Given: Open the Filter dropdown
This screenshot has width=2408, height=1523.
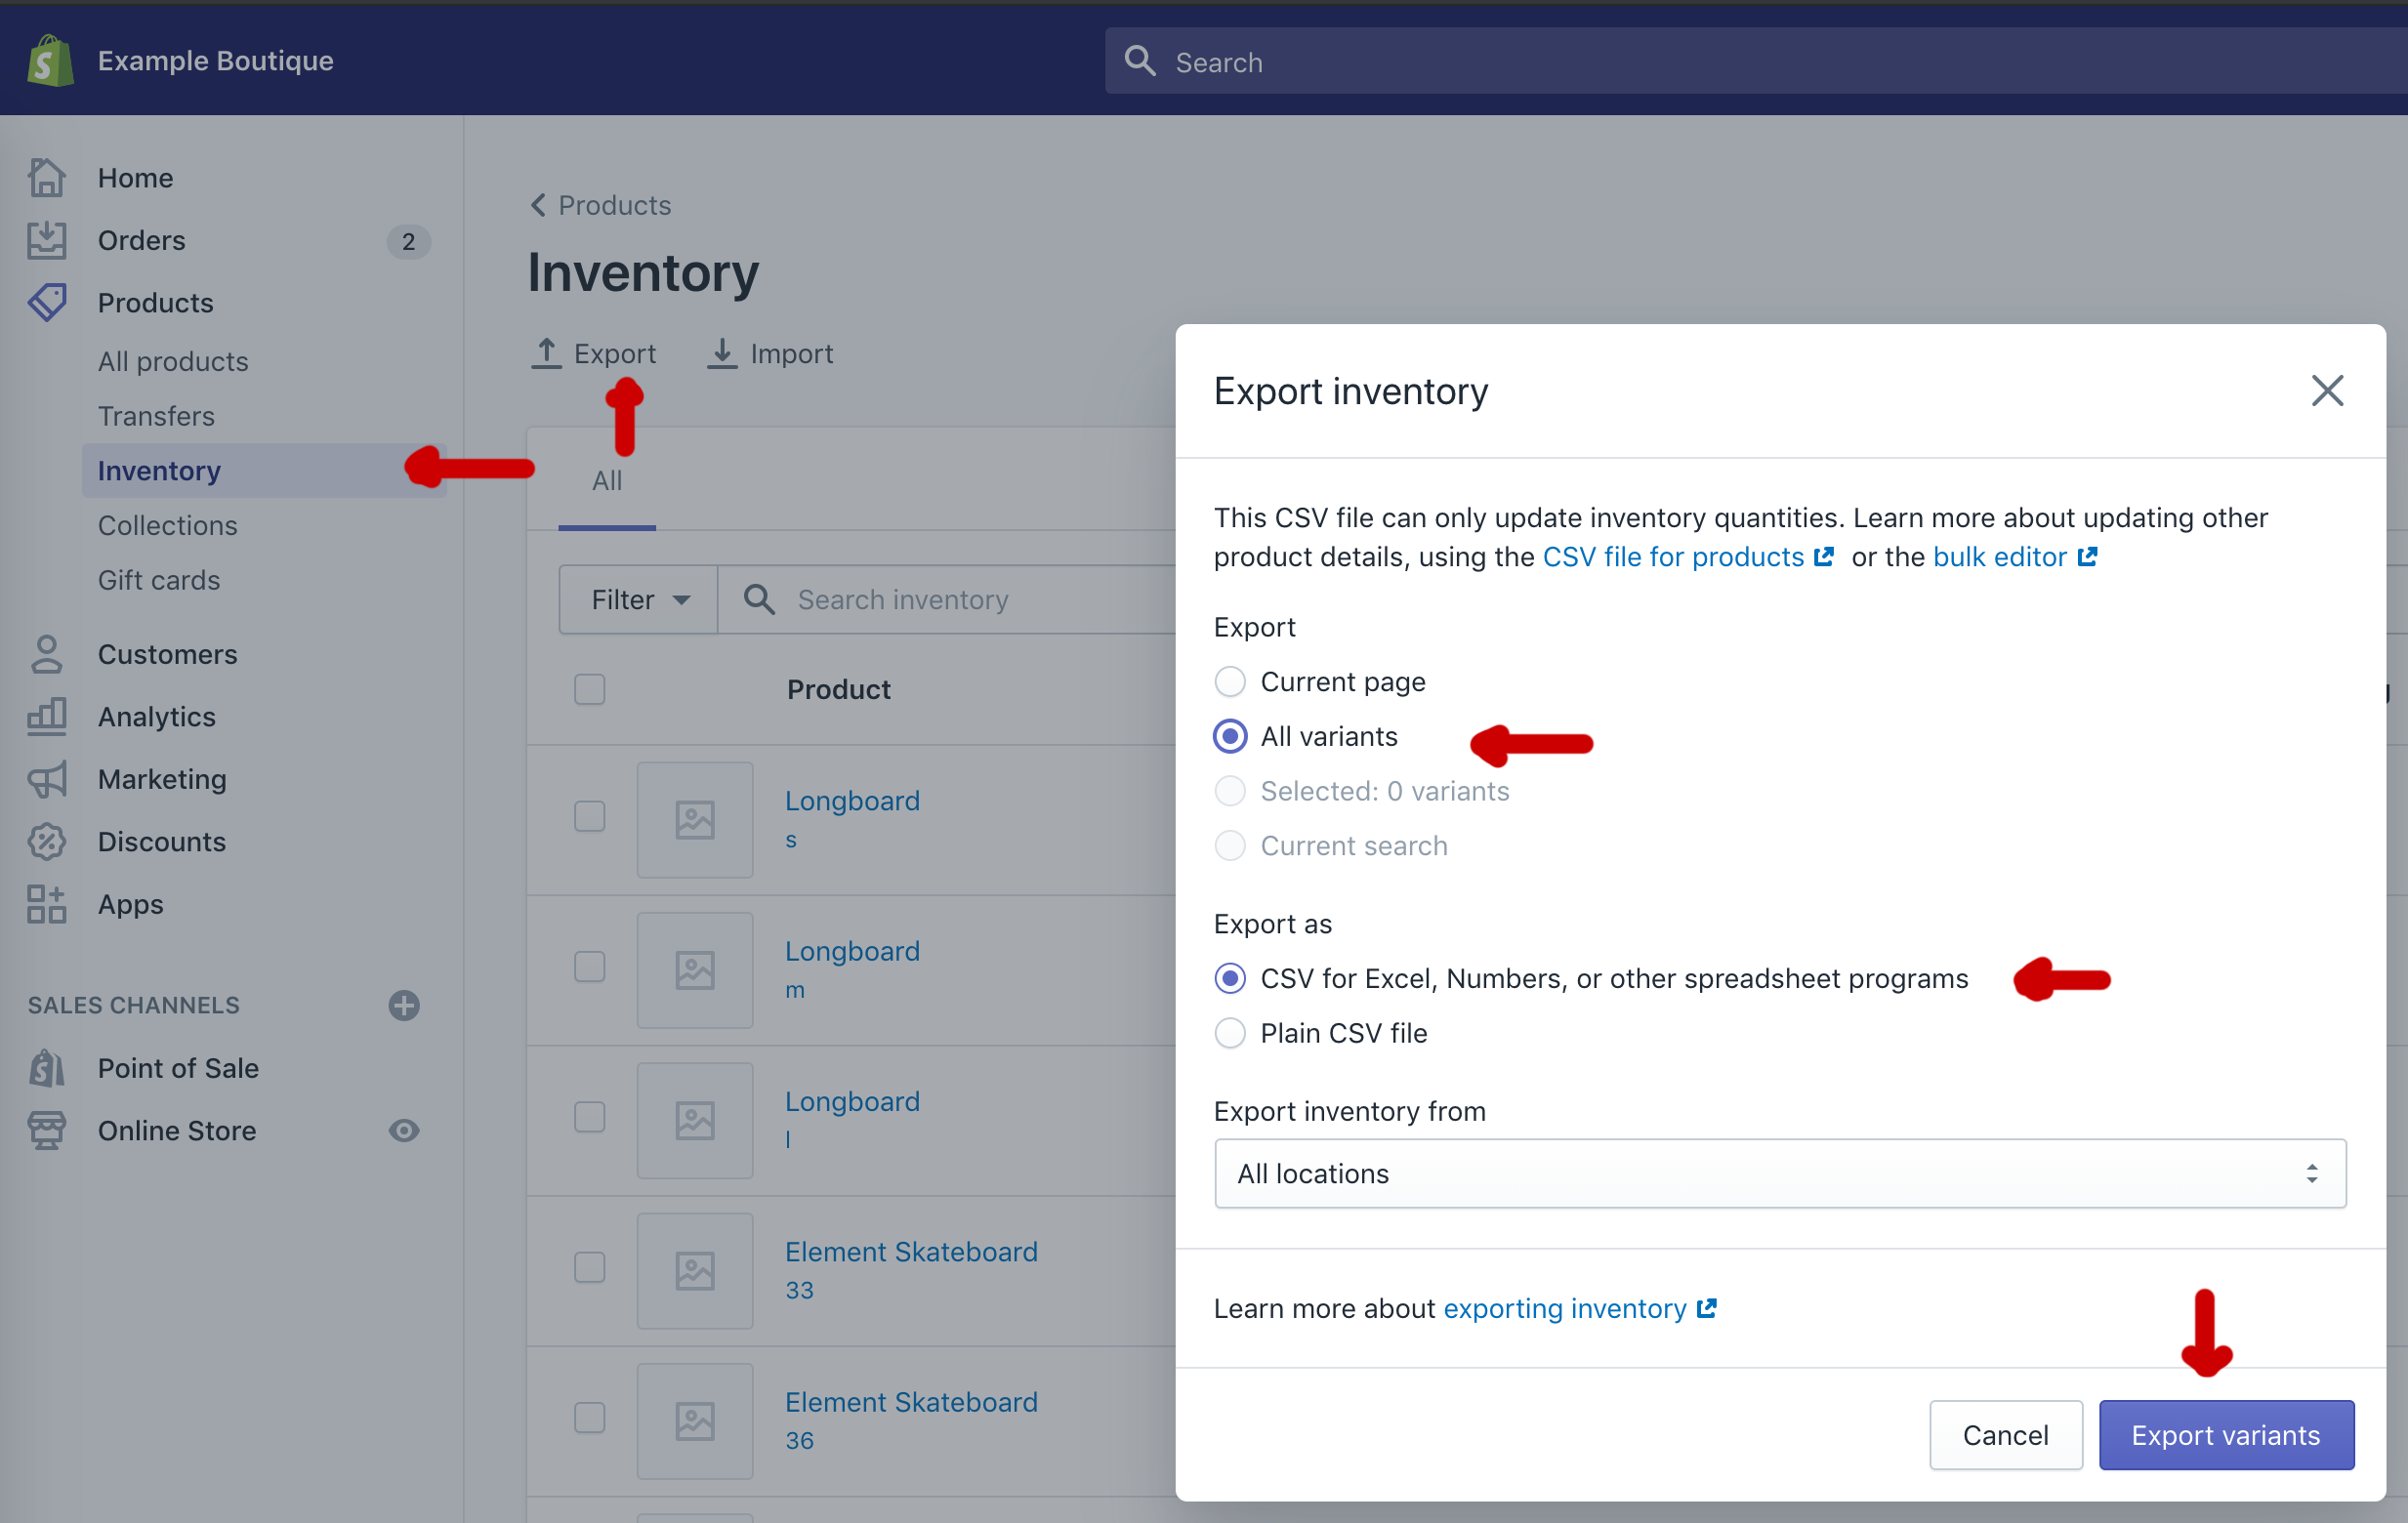Looking at the screenshot, I should coord(638,599).
